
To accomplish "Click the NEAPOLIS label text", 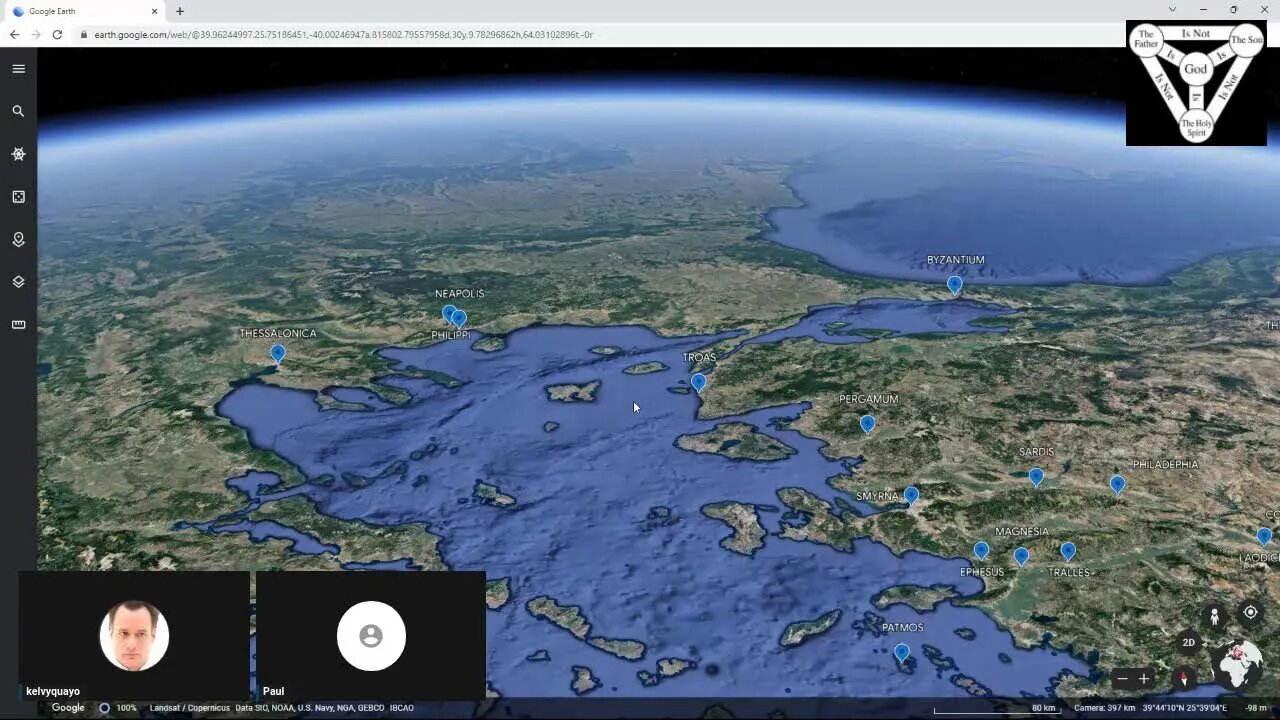I will 459,294.
